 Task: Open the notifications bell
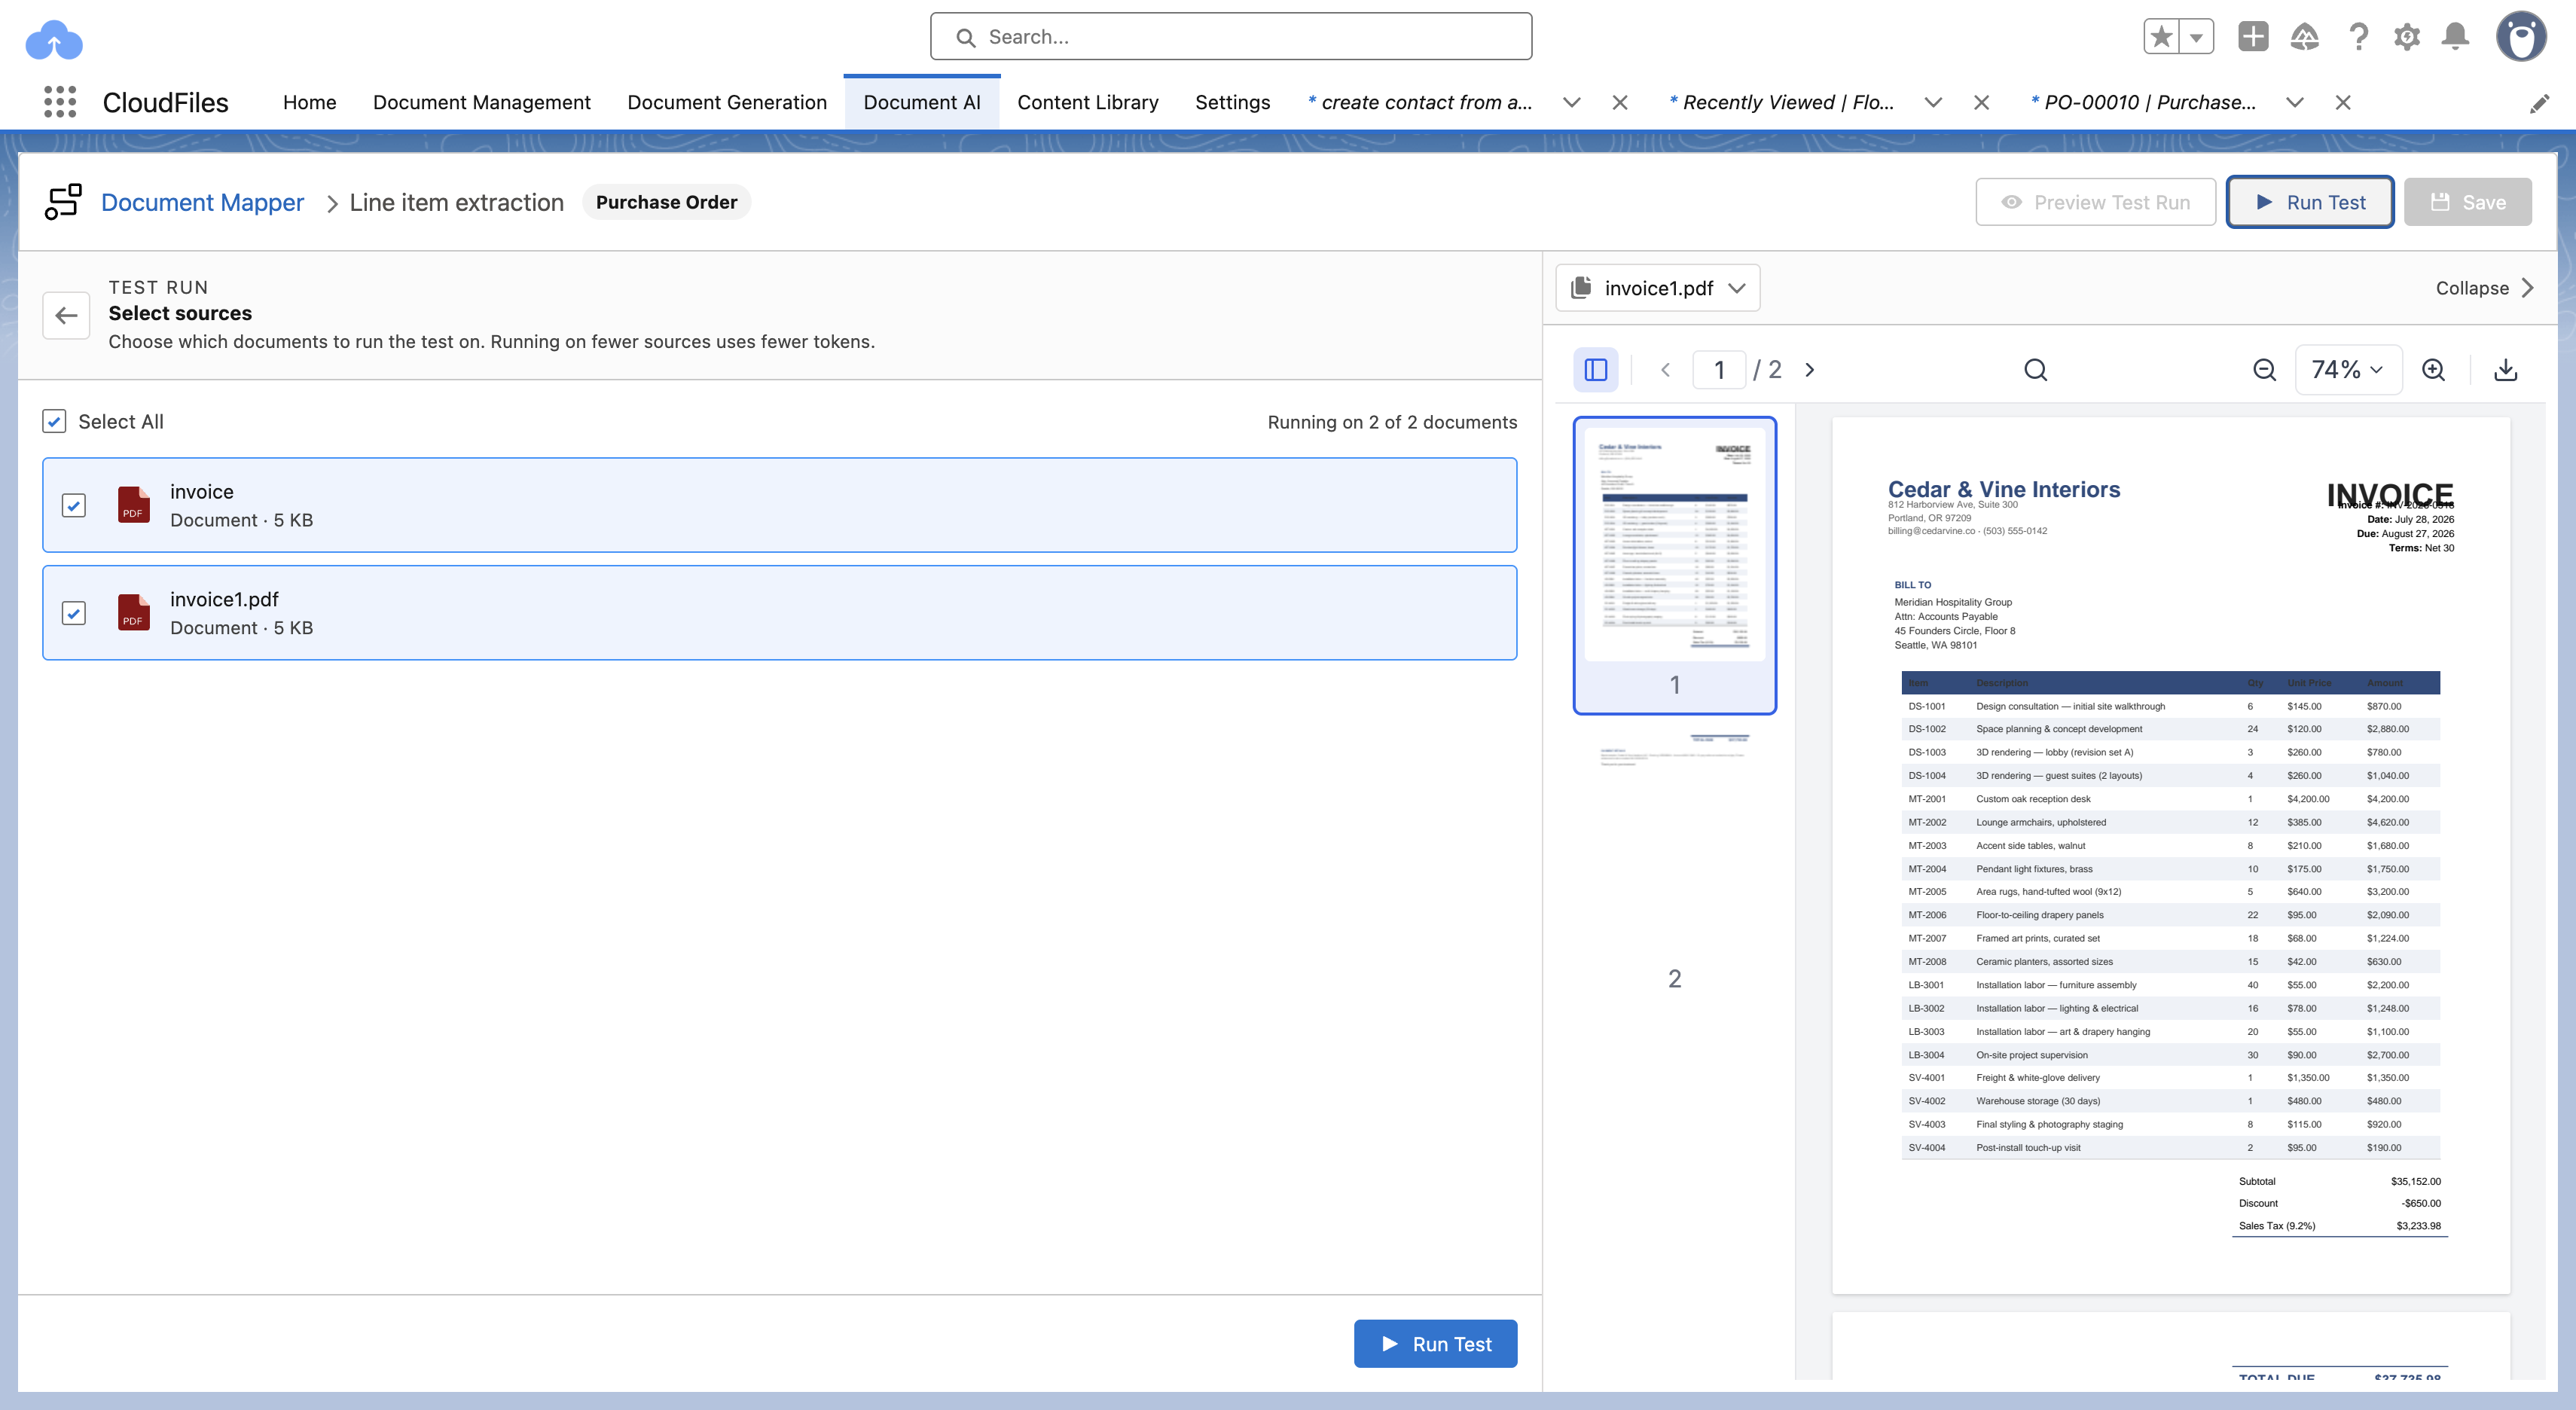pos(2456,37)
